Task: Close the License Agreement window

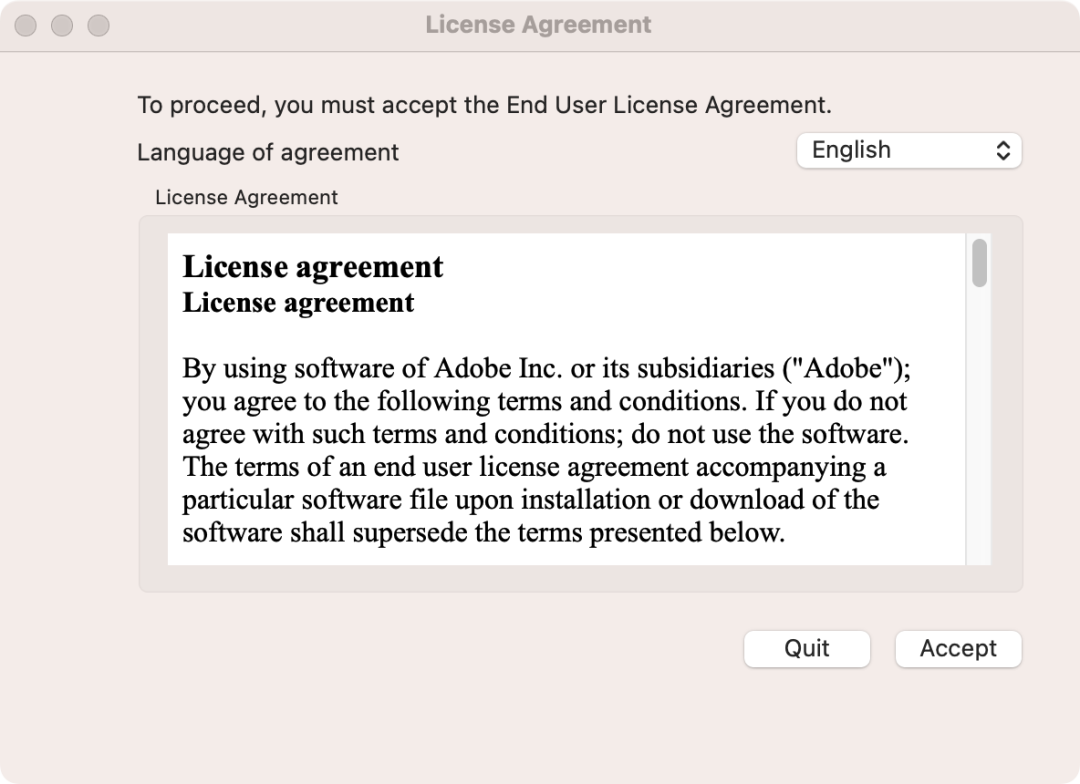Action: pos(26,25)
